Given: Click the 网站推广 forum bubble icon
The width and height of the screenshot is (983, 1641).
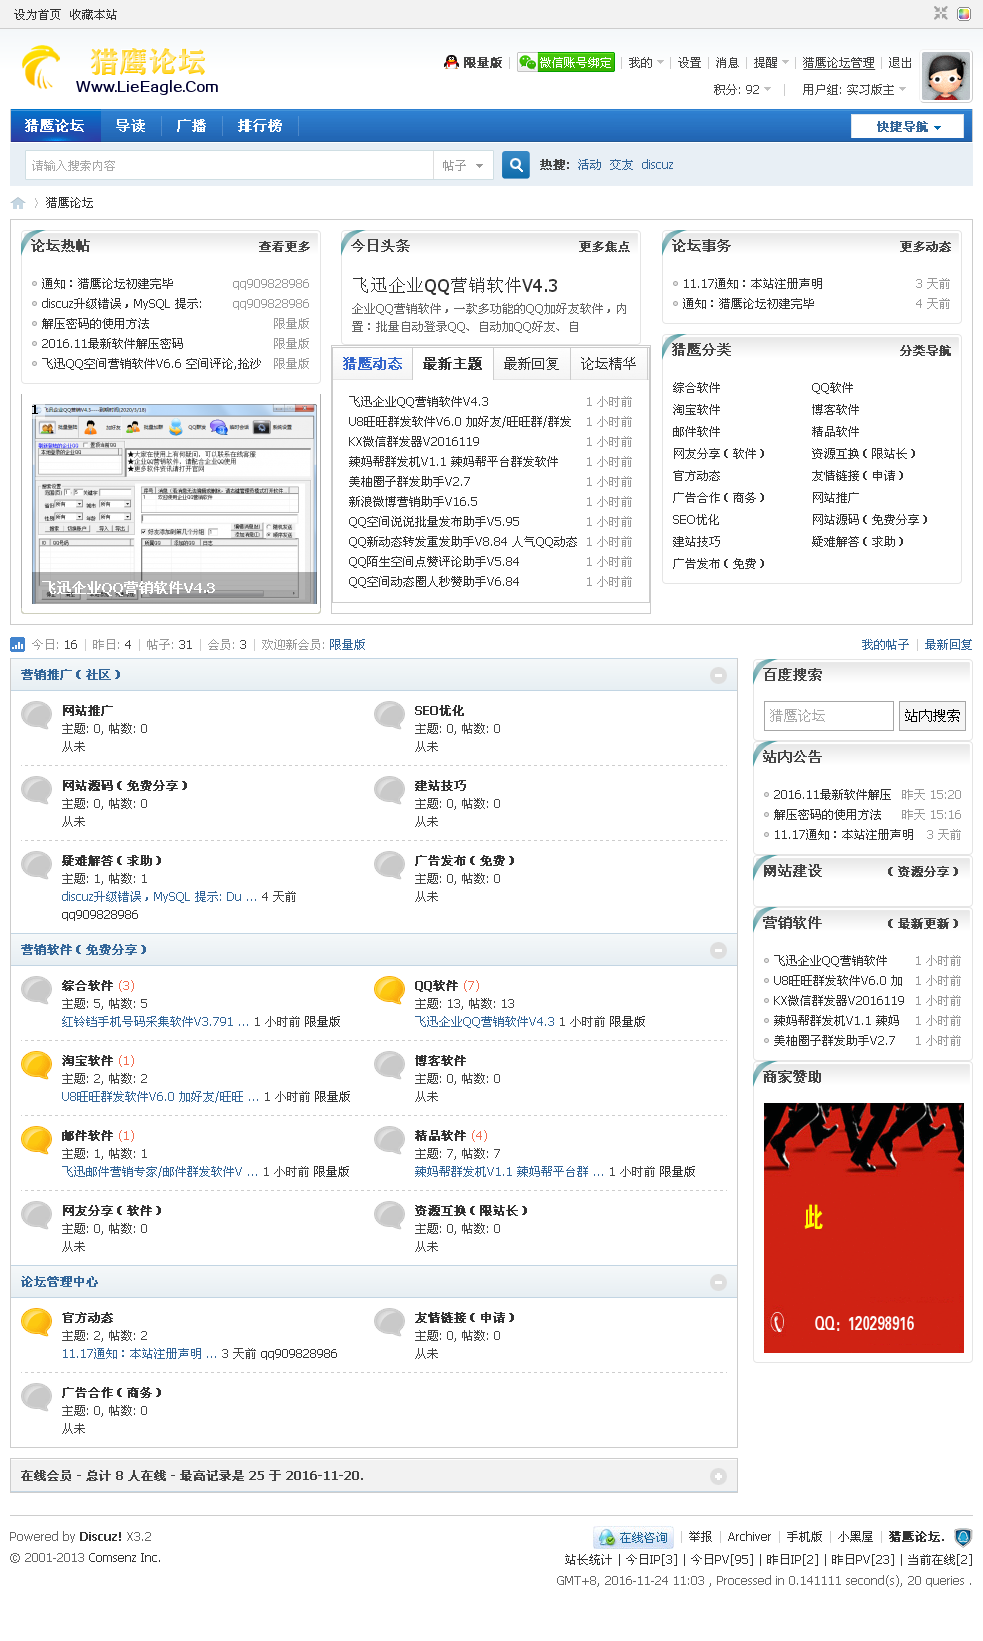Looking at the screenshot, I should (37, 714).
